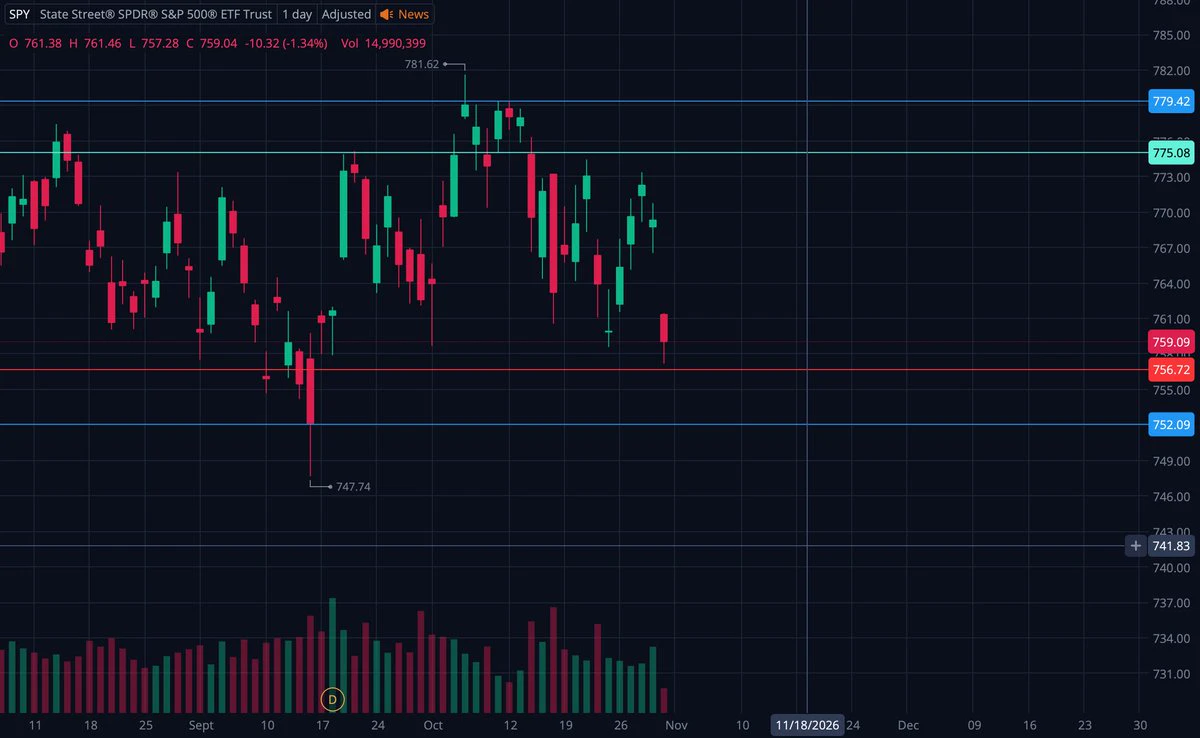Click the 746.00 price axis label

point(1170,497)
